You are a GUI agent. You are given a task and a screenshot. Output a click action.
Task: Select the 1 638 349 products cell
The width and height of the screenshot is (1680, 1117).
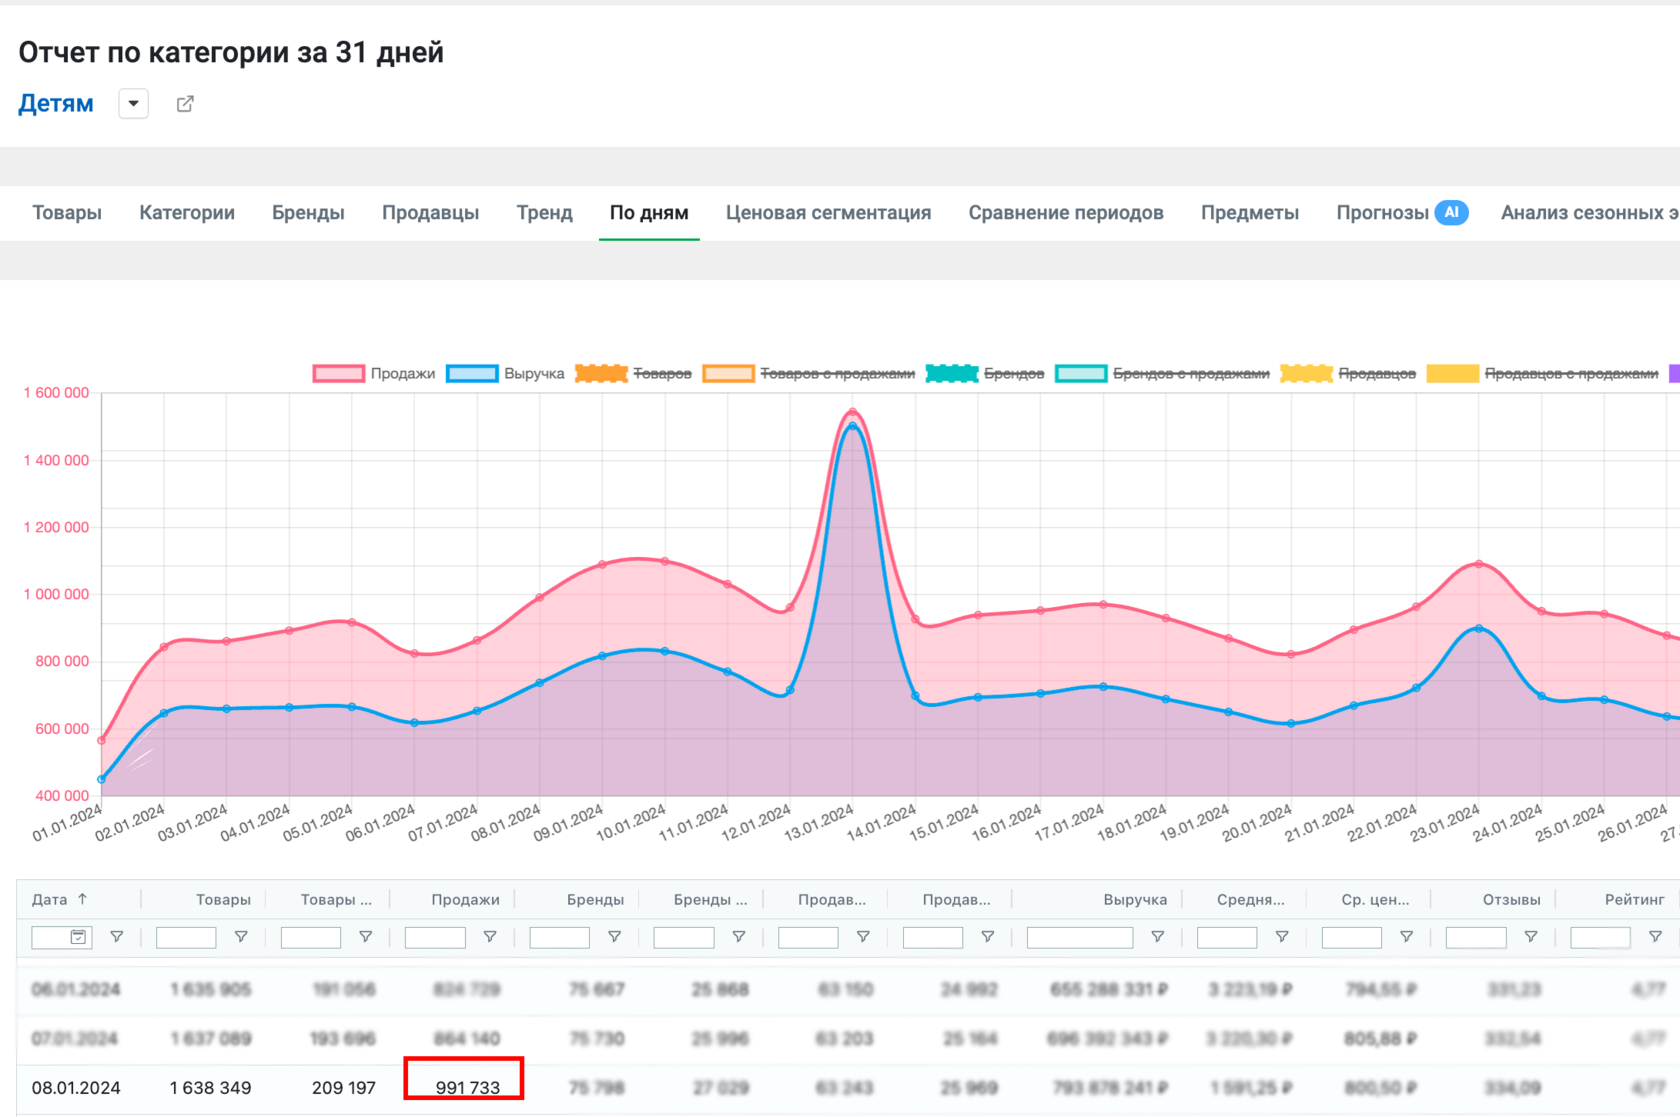pyautogui.click(x=210, y=1088)
